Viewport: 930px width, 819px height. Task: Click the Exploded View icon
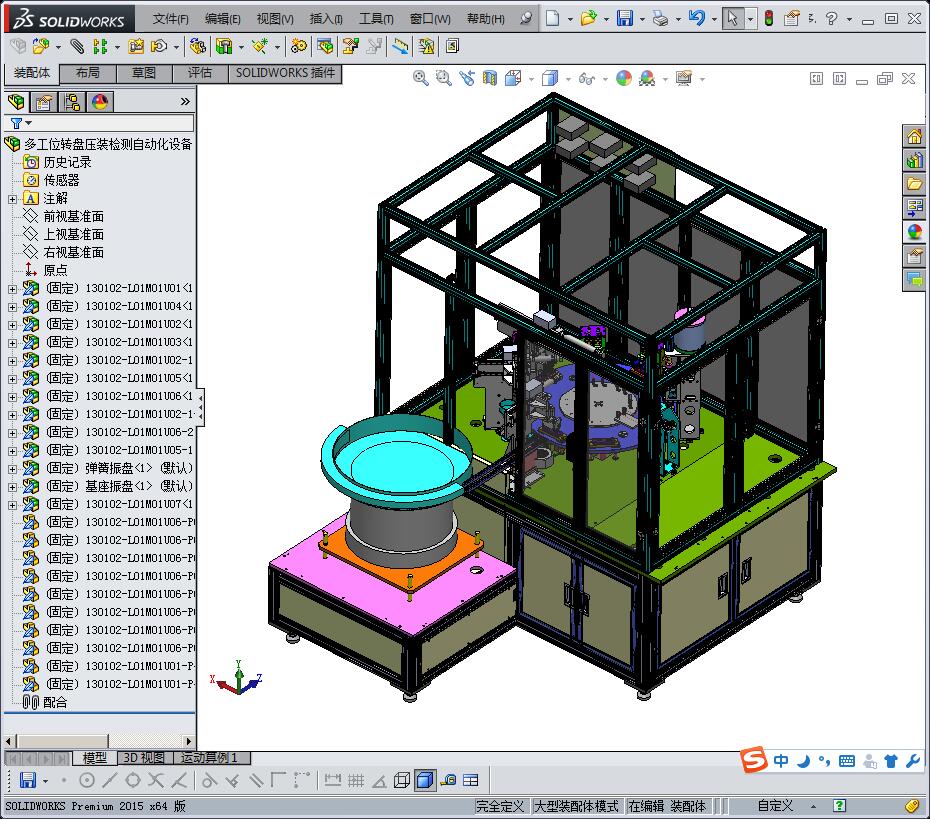coord(351,46)
